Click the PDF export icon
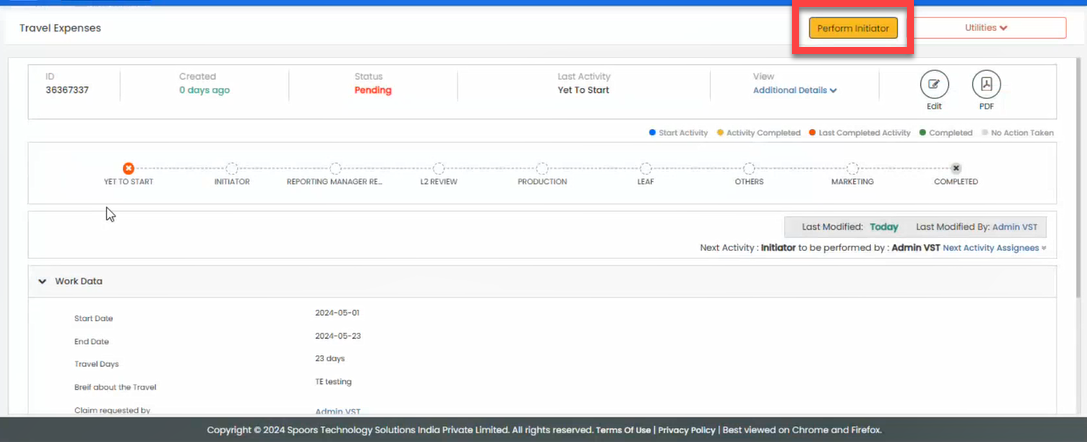This screenshot has height=442, width=1087. [986, 85]
